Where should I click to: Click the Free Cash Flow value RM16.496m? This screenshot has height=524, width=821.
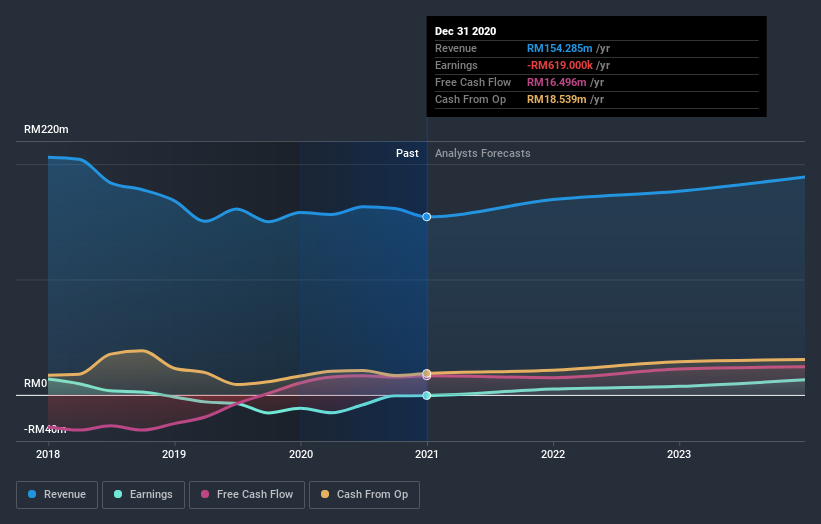click(x=557, y=82)
